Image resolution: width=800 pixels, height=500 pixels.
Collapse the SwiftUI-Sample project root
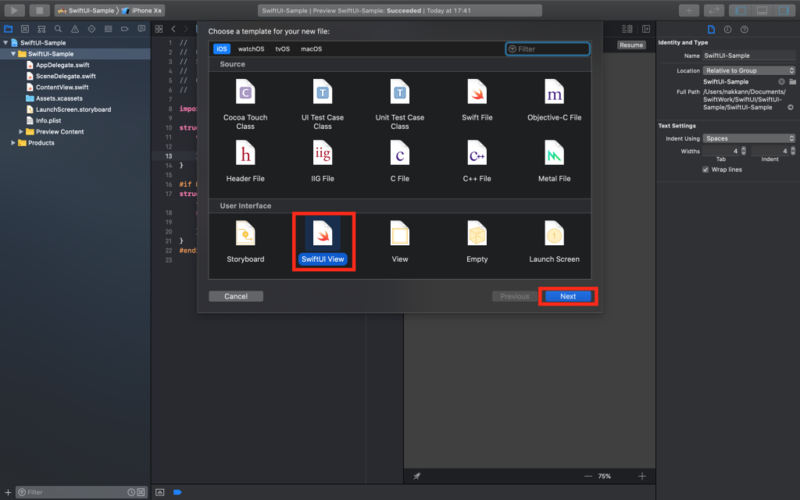[6, 43]
